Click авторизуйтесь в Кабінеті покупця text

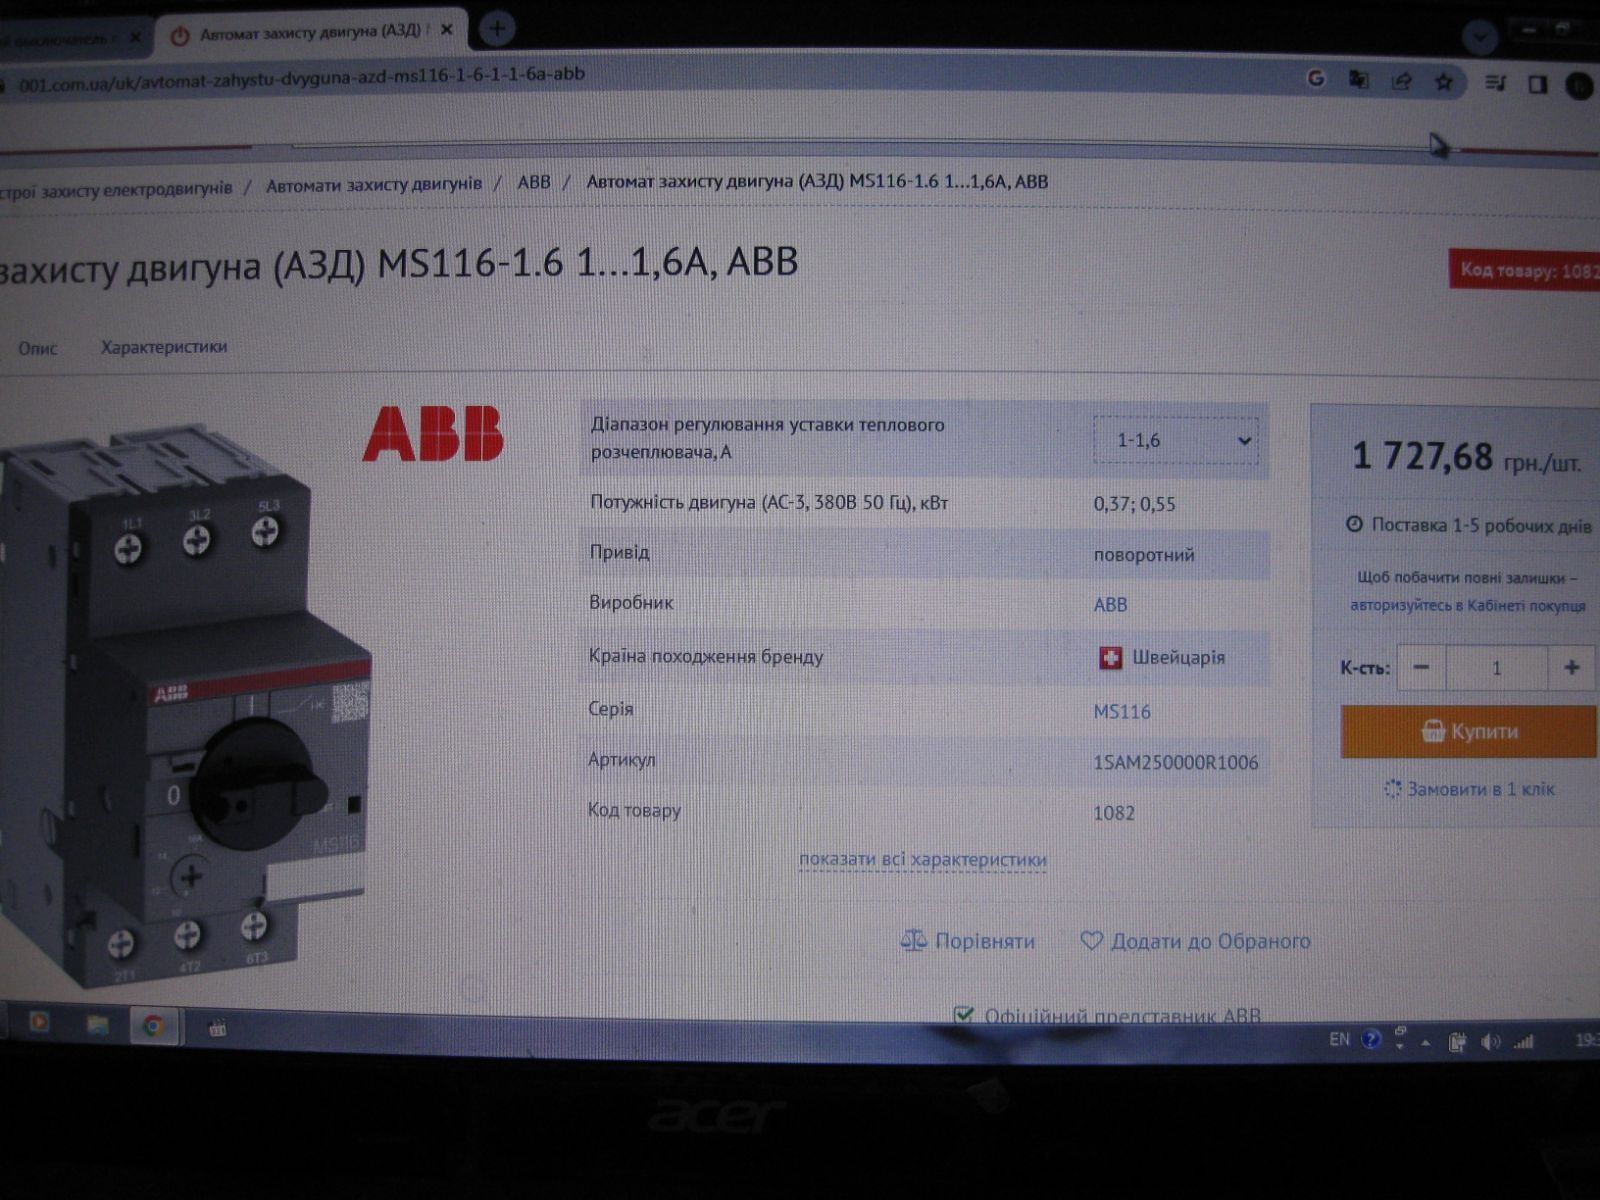(1467, 605)
